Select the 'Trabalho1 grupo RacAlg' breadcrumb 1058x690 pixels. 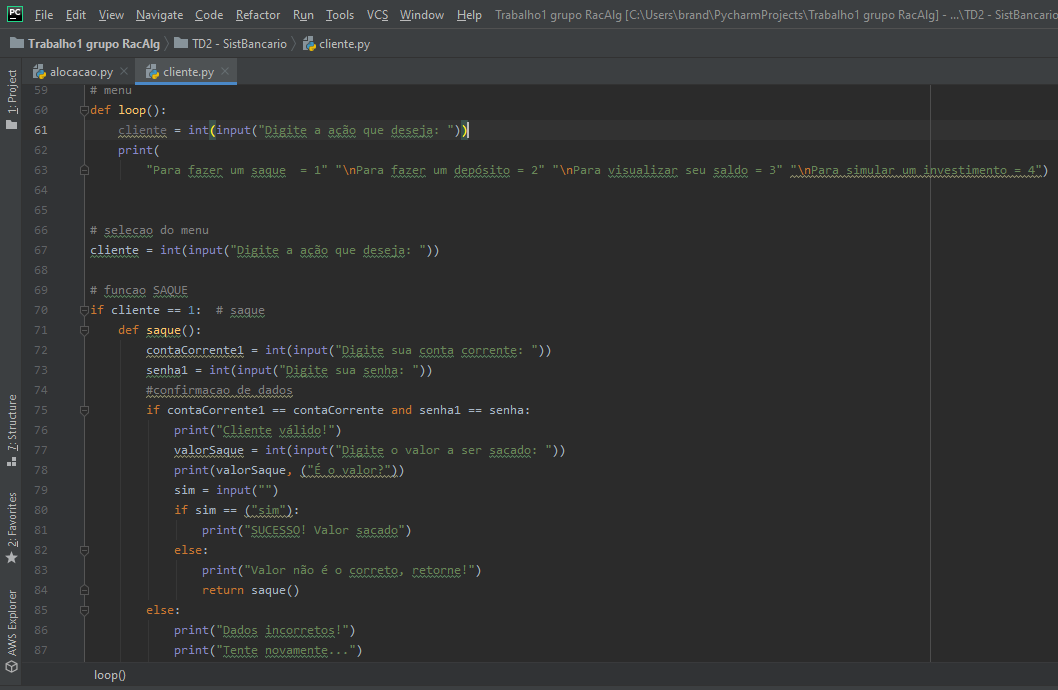click(x=85, y=44)
